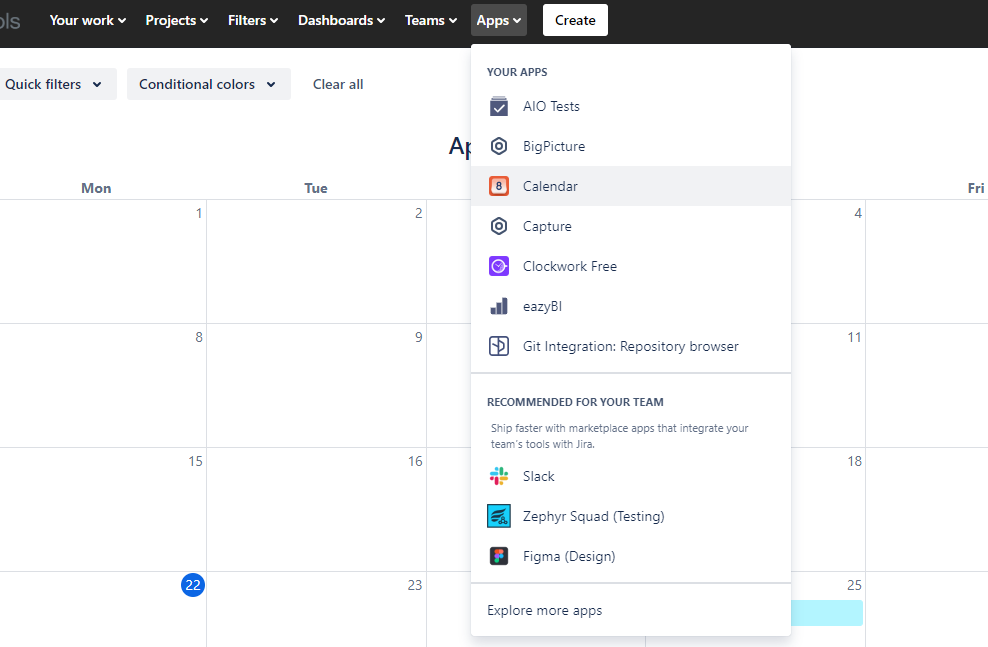
Task: Select today's date badge on the 22nd
Action: 192,585
